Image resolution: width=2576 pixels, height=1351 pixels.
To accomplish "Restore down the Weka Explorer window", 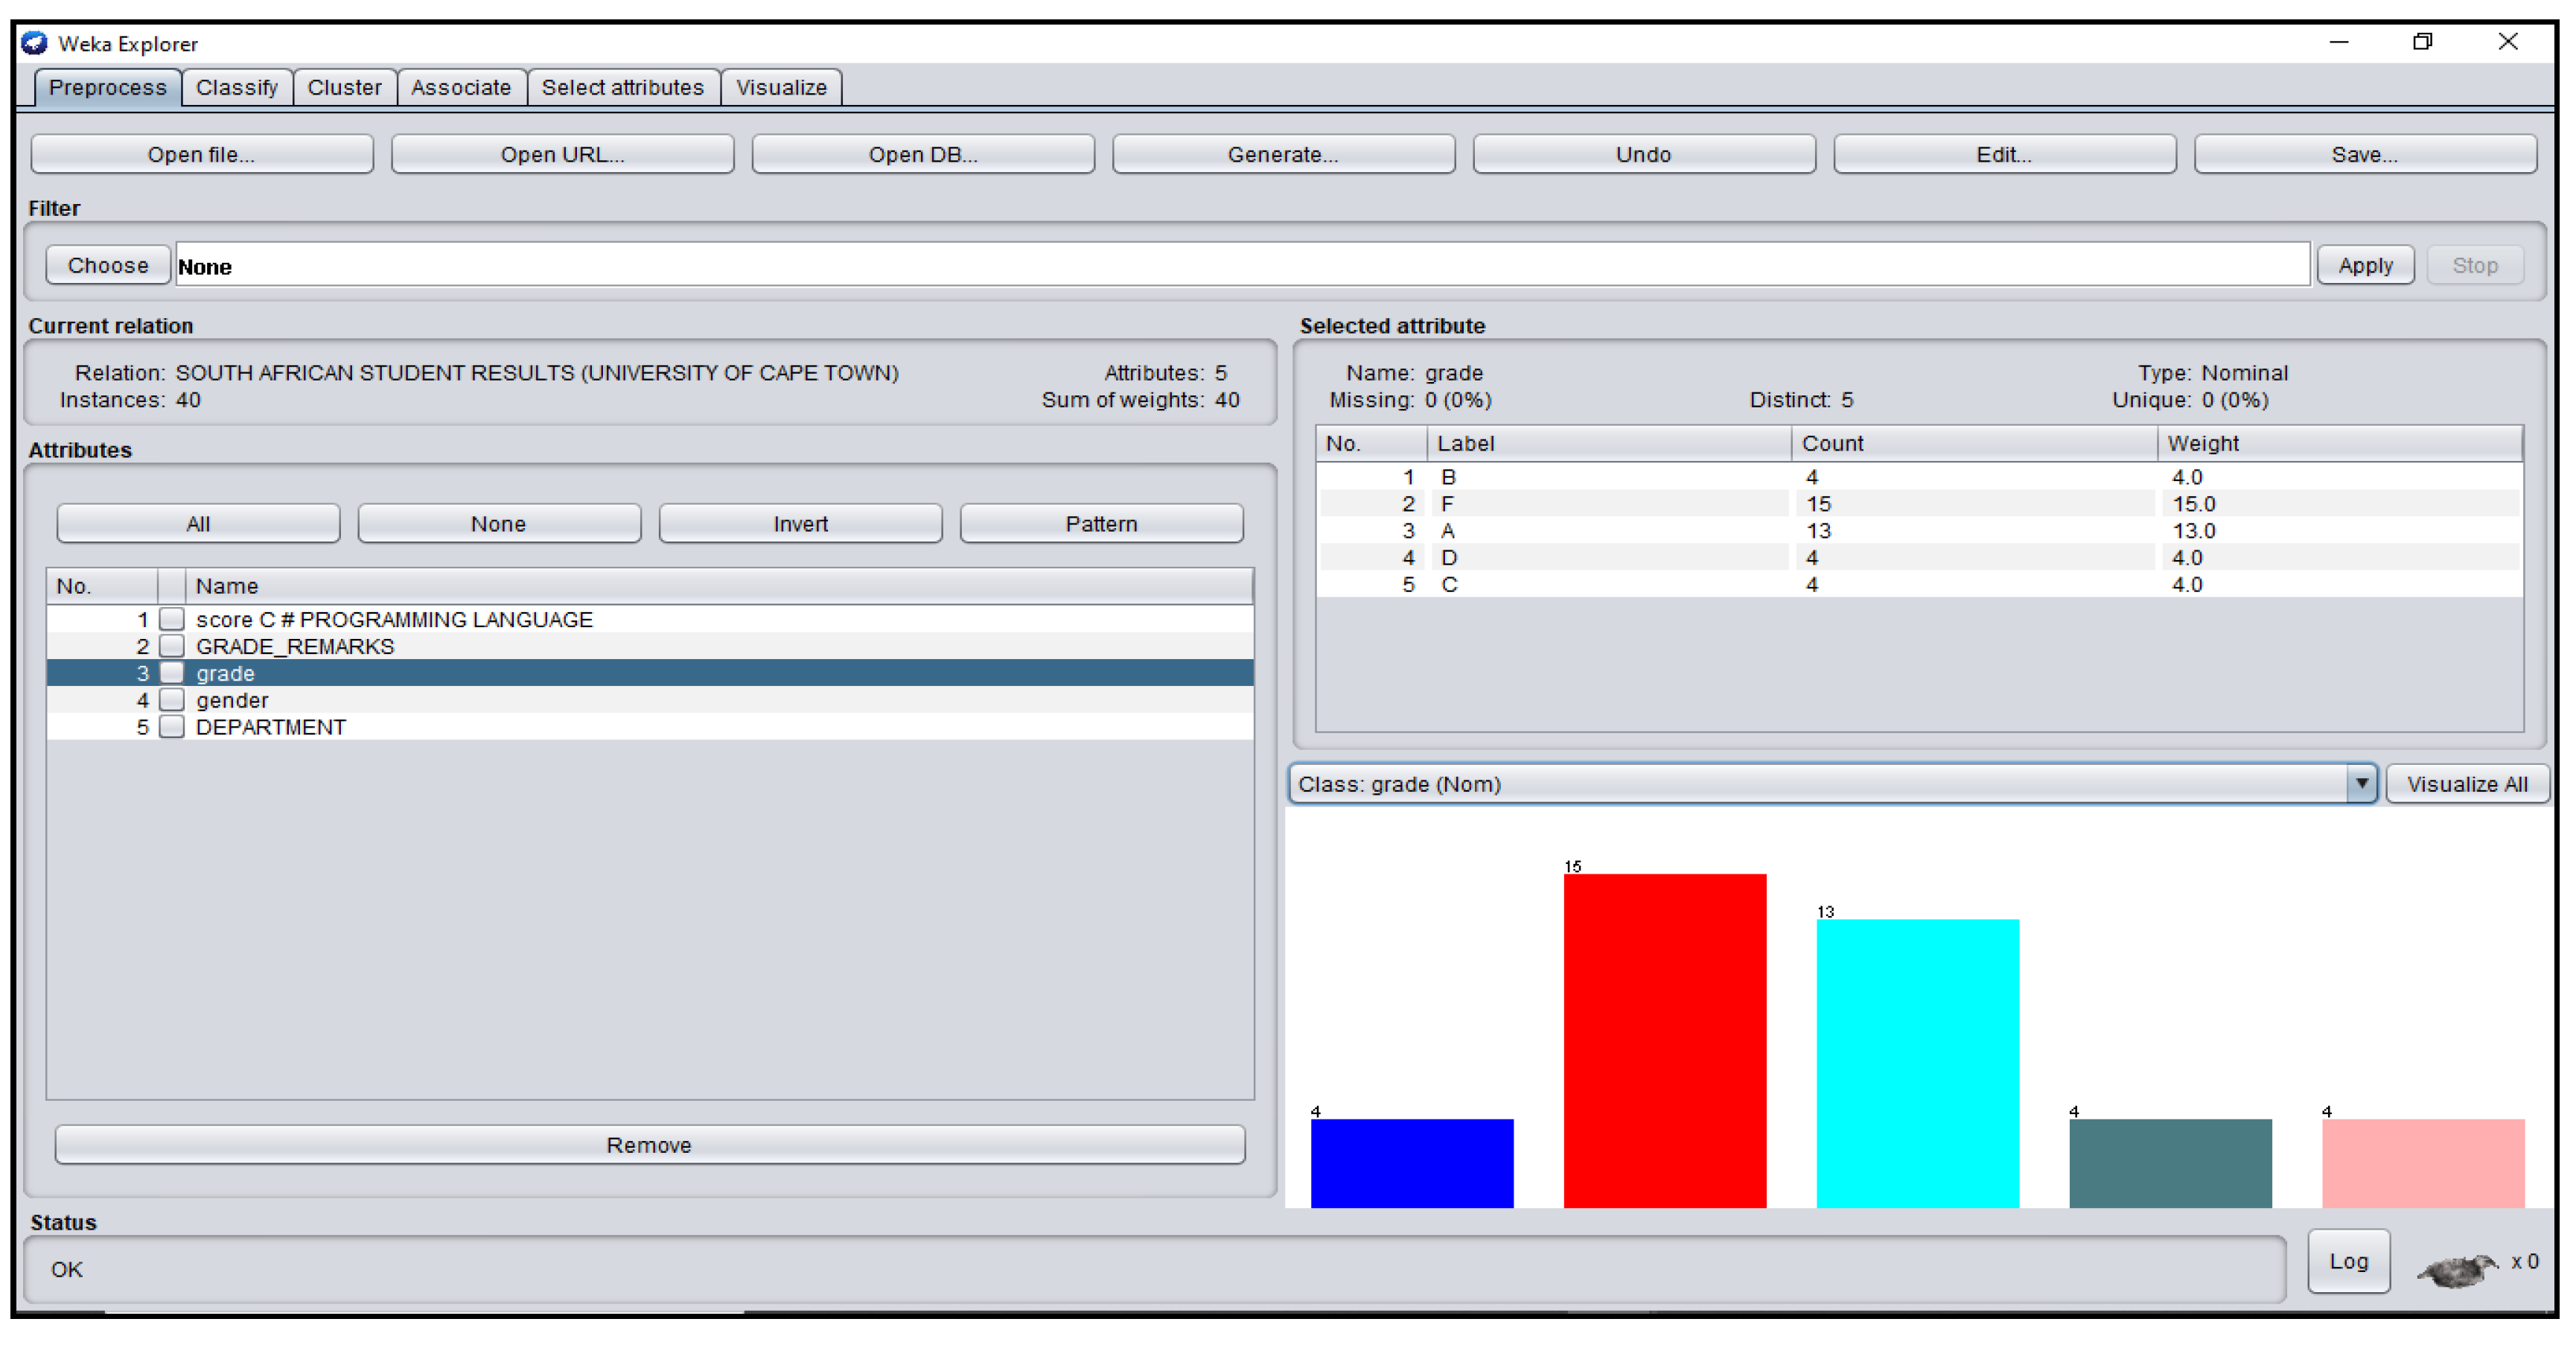I will (2422, 42).
